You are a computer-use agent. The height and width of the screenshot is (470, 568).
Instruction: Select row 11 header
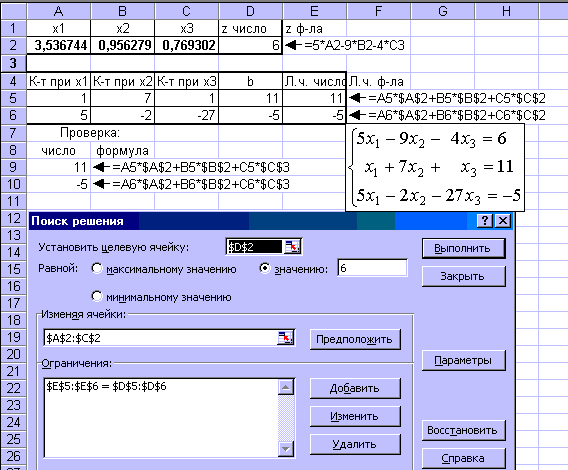coord(13,201)
